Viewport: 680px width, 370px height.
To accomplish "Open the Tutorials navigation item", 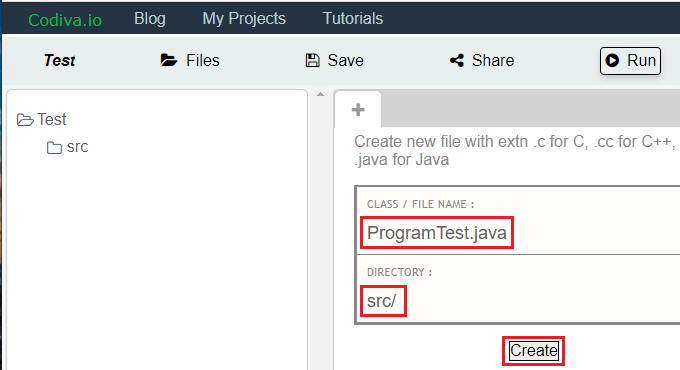I will coord(353,19).
